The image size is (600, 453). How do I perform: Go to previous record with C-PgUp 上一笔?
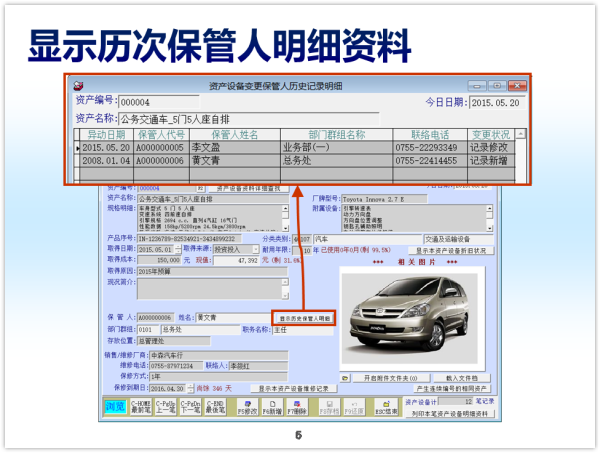pyautogui.click(x=165, y=407)
